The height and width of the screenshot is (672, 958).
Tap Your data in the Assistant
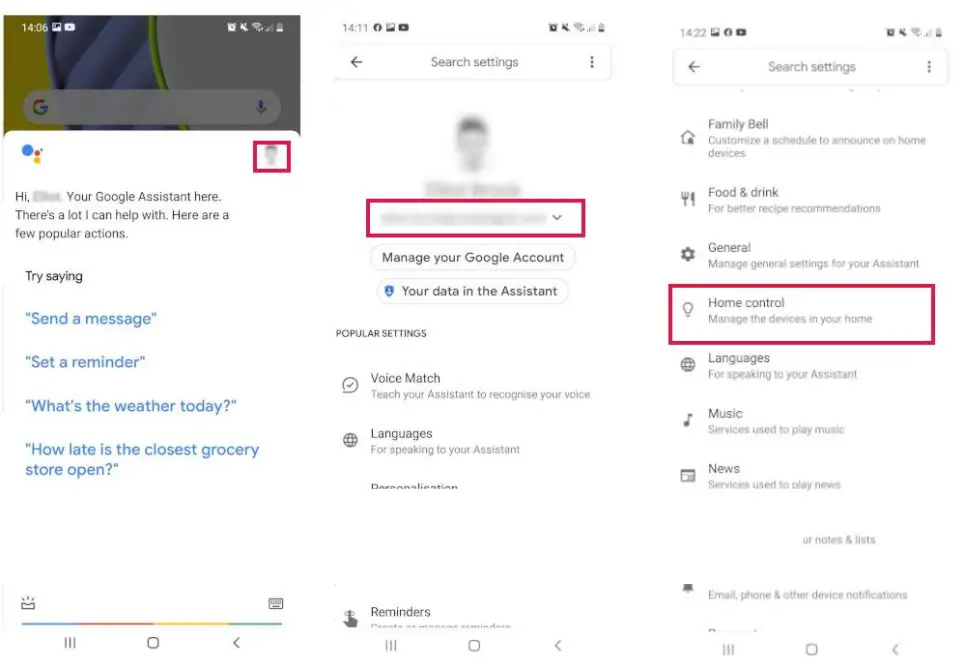(x=472, y=291)
